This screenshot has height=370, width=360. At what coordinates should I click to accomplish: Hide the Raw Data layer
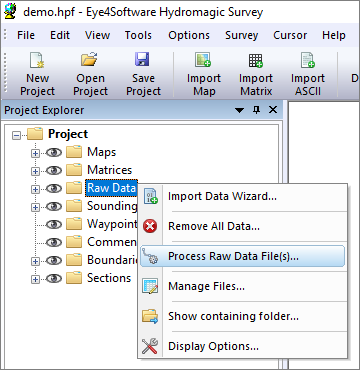[54, 189]
